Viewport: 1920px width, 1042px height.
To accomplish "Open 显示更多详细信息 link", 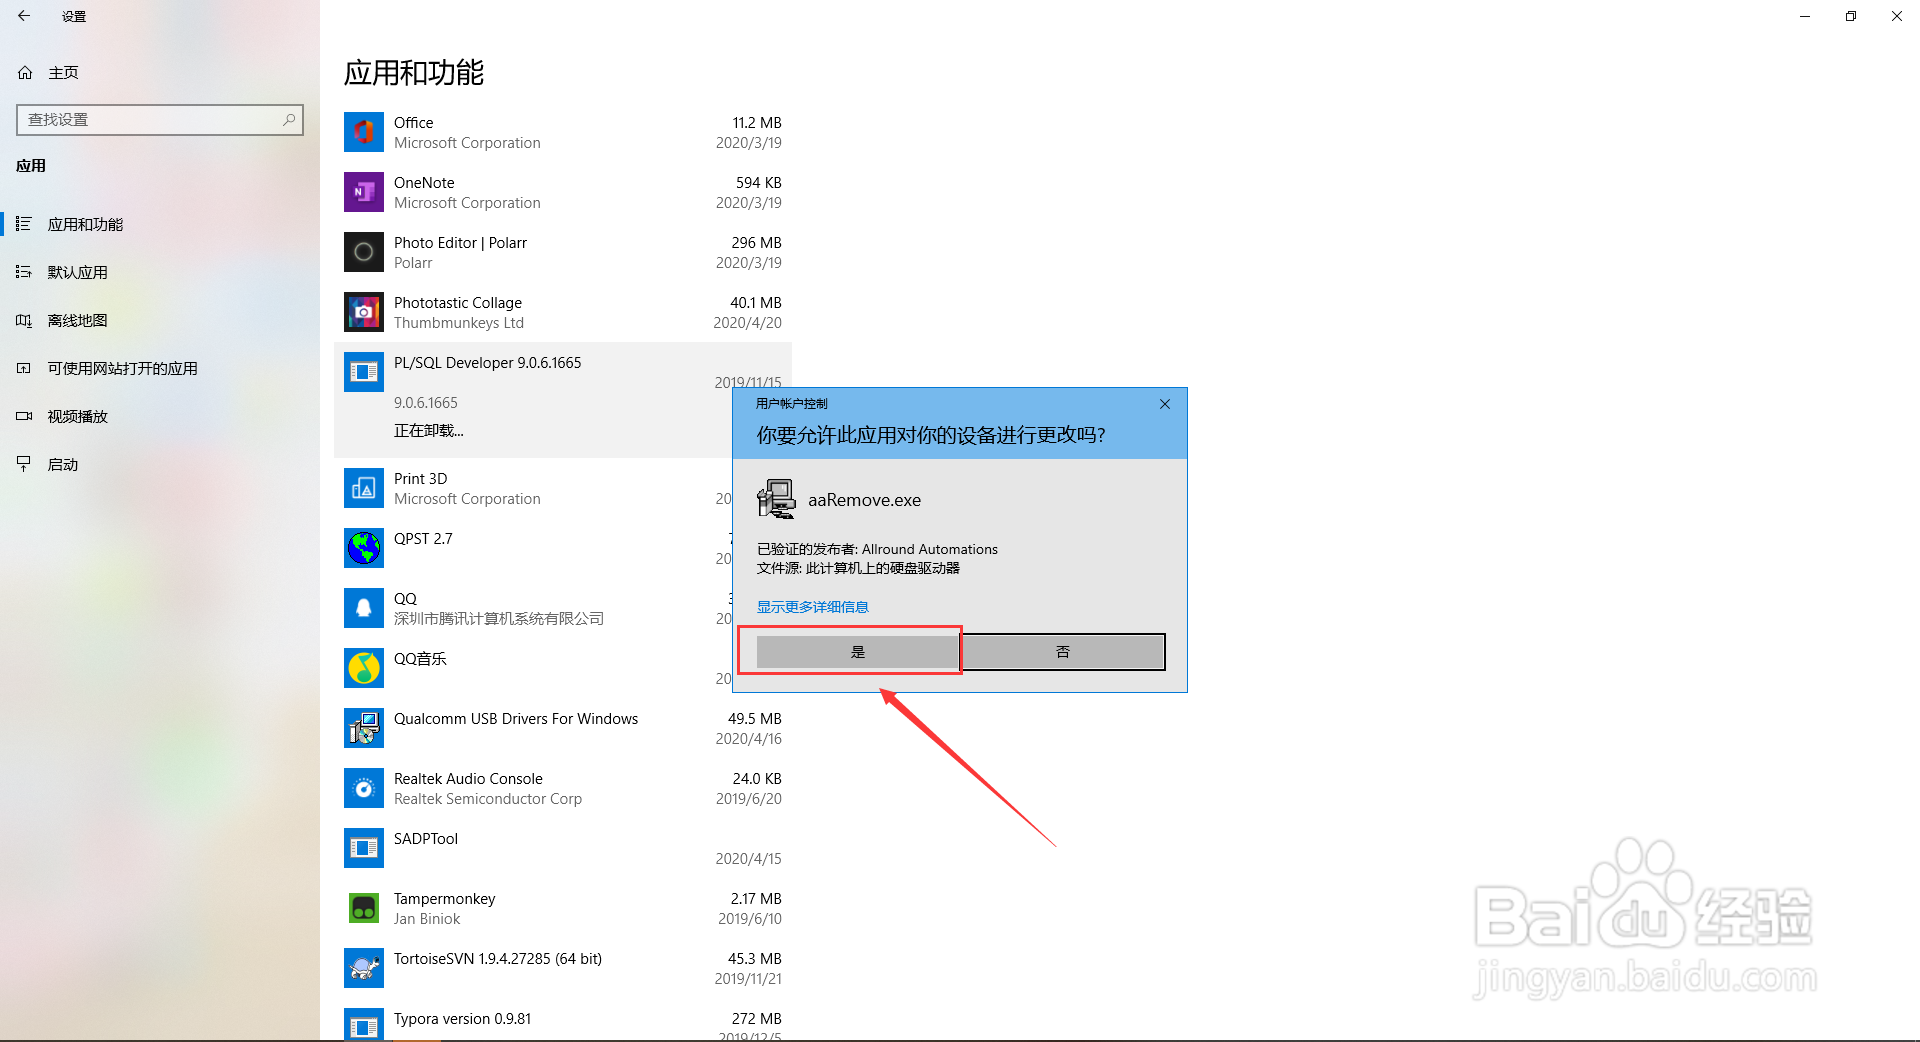I will pyautogui.click(x=812, y=607).
